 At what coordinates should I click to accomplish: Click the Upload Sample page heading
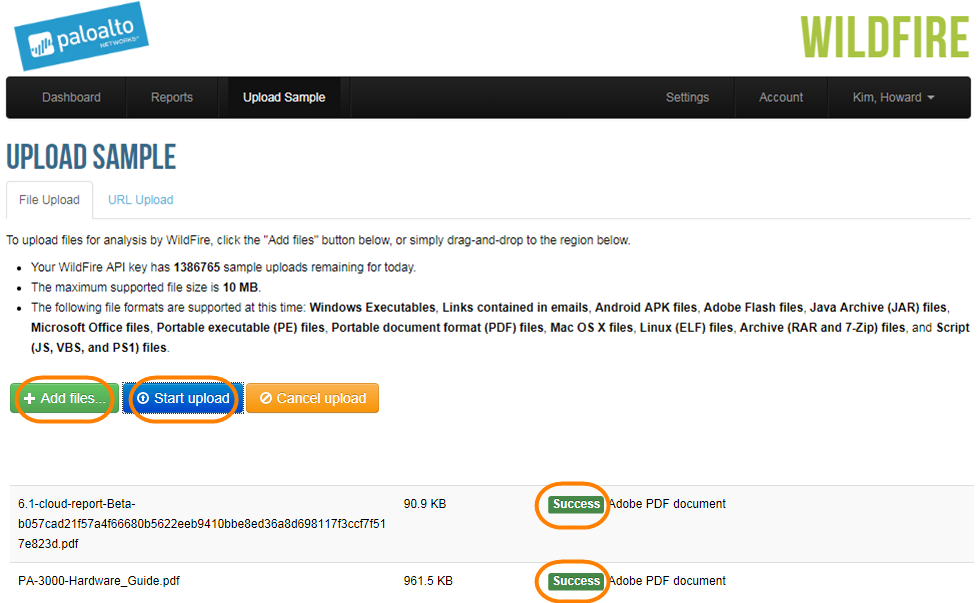(x=91, y=157)
